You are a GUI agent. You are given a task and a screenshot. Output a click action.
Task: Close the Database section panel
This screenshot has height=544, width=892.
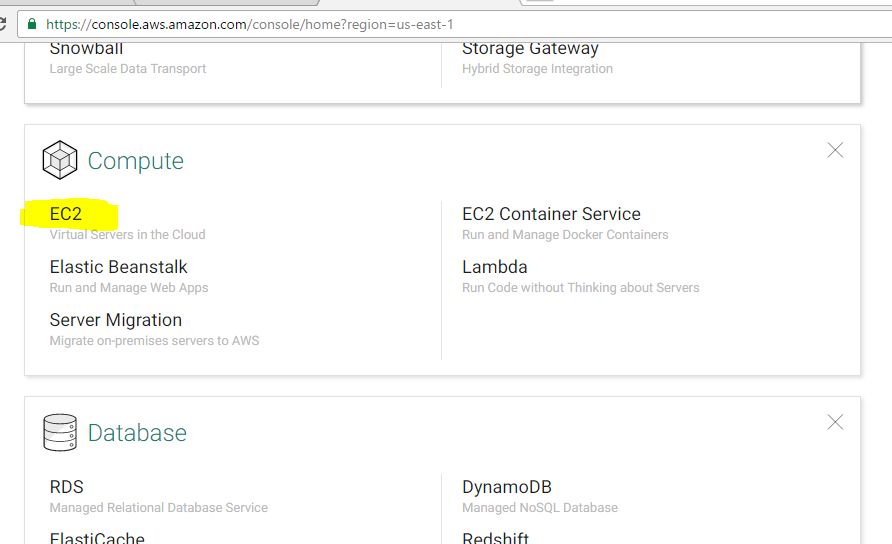click(835, 422)
